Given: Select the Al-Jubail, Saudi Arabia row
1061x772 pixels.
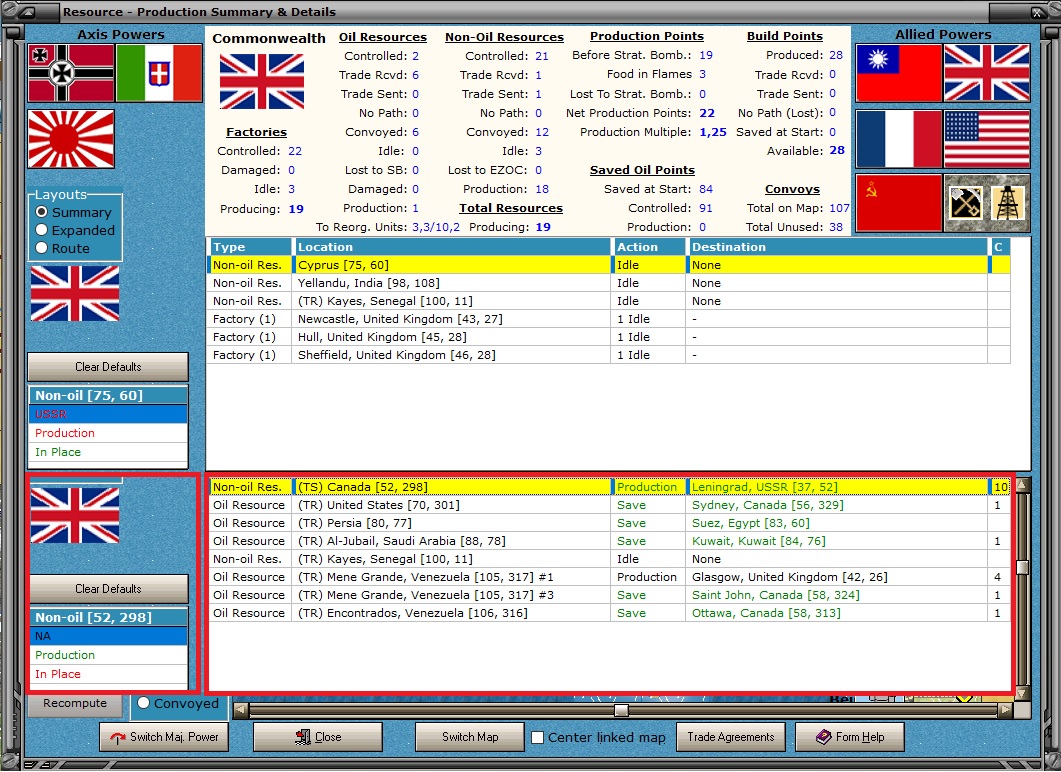Looking at the screenshot, I should click(609, 541).
